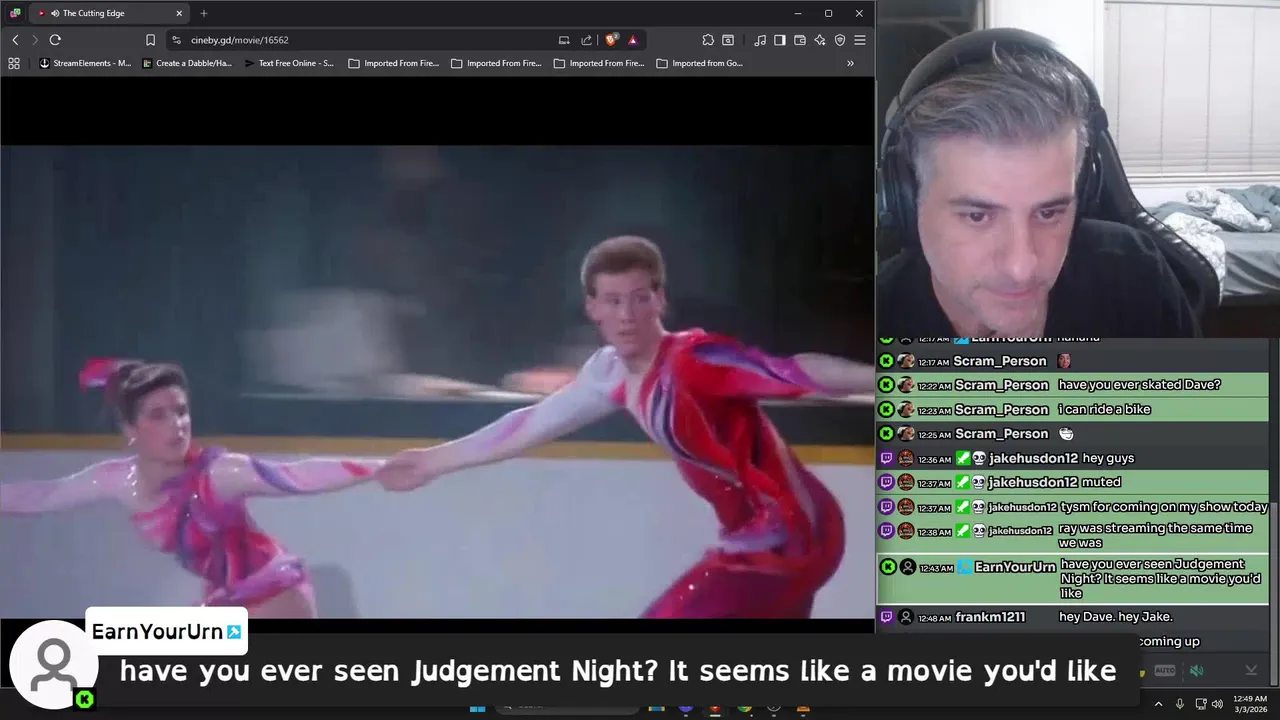Open a new browser tab
The image size is (1280, 720).
pos(204,13)
